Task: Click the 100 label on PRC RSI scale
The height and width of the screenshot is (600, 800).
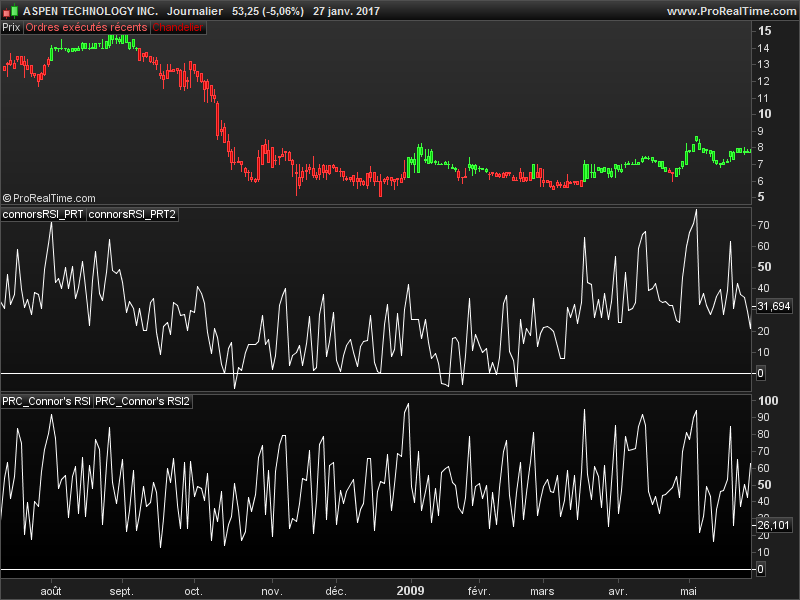Action: 768,401
